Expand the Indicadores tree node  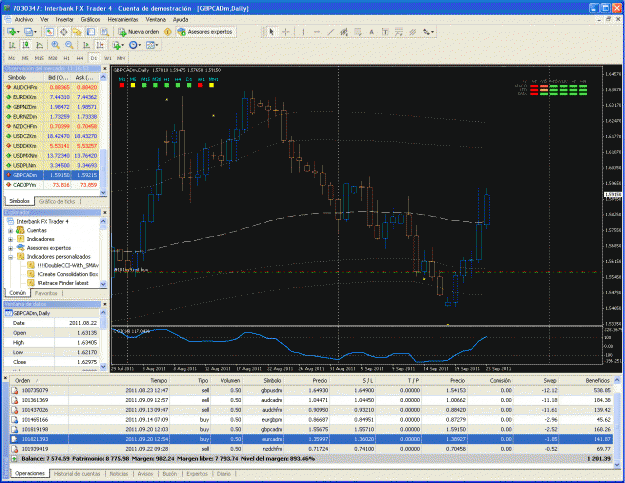point(11,239)
